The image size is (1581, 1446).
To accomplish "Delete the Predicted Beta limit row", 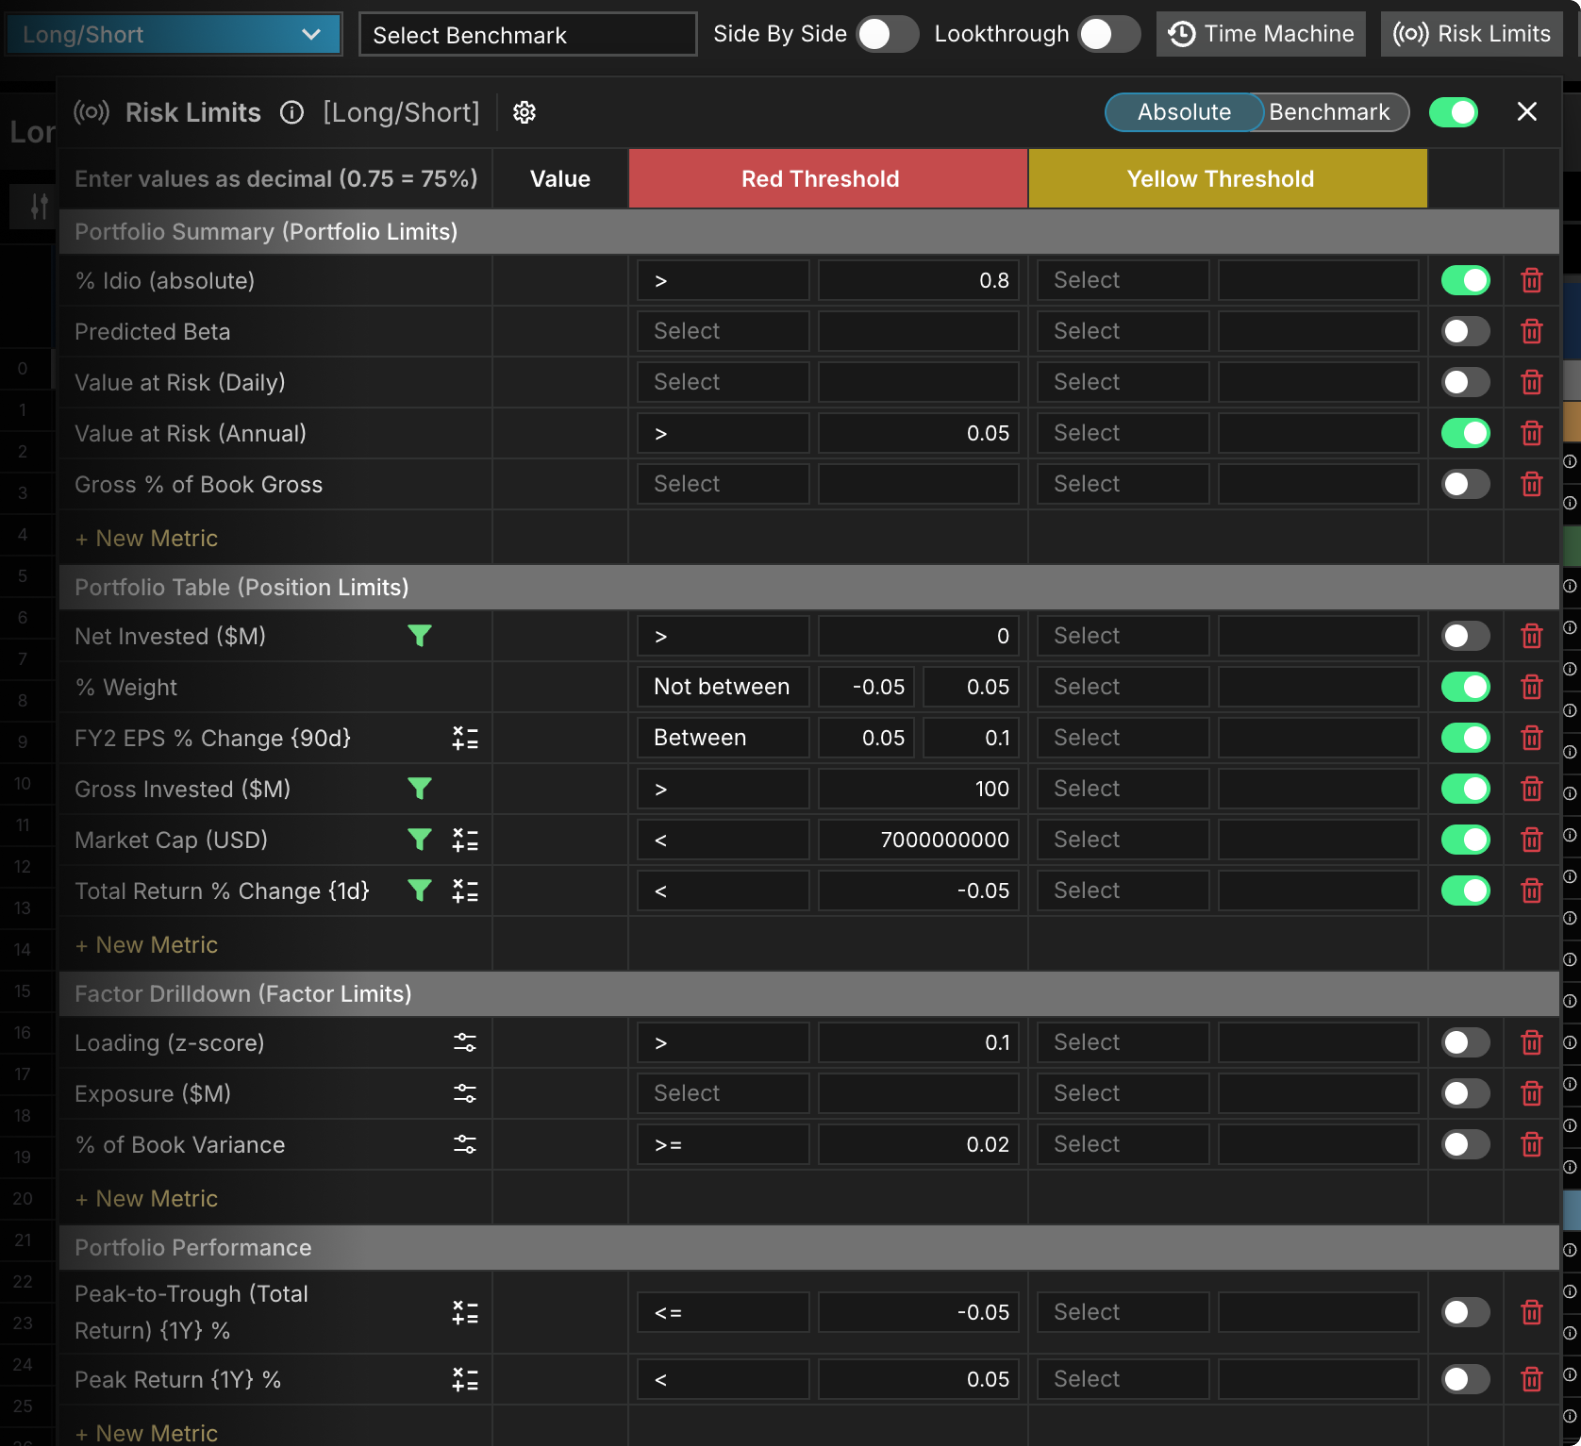I will tap(1531, 331).
